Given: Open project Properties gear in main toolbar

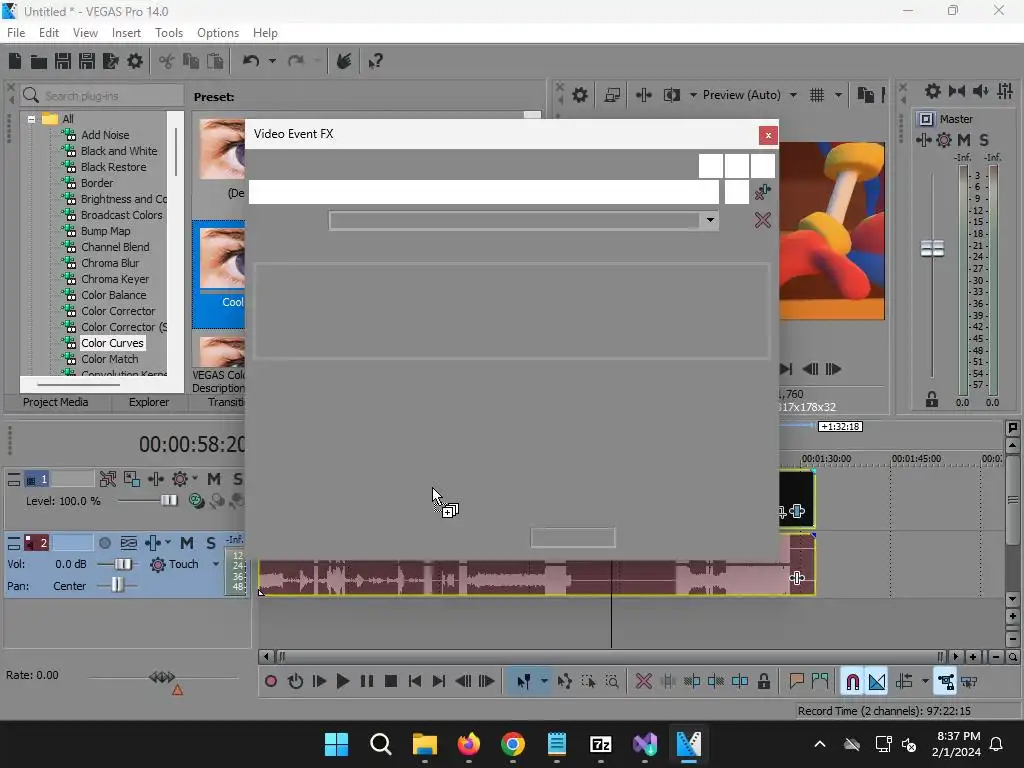Looking at the screenshot, I should 135,61.
